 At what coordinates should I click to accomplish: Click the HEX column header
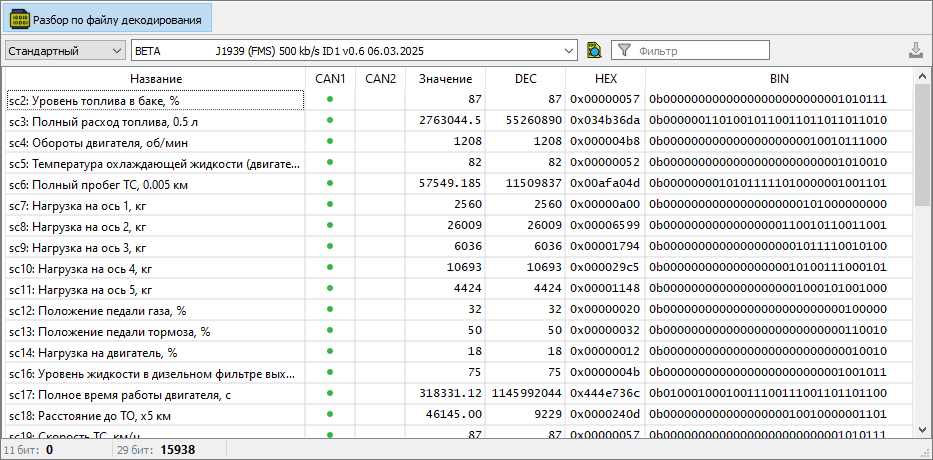point(605,78)
